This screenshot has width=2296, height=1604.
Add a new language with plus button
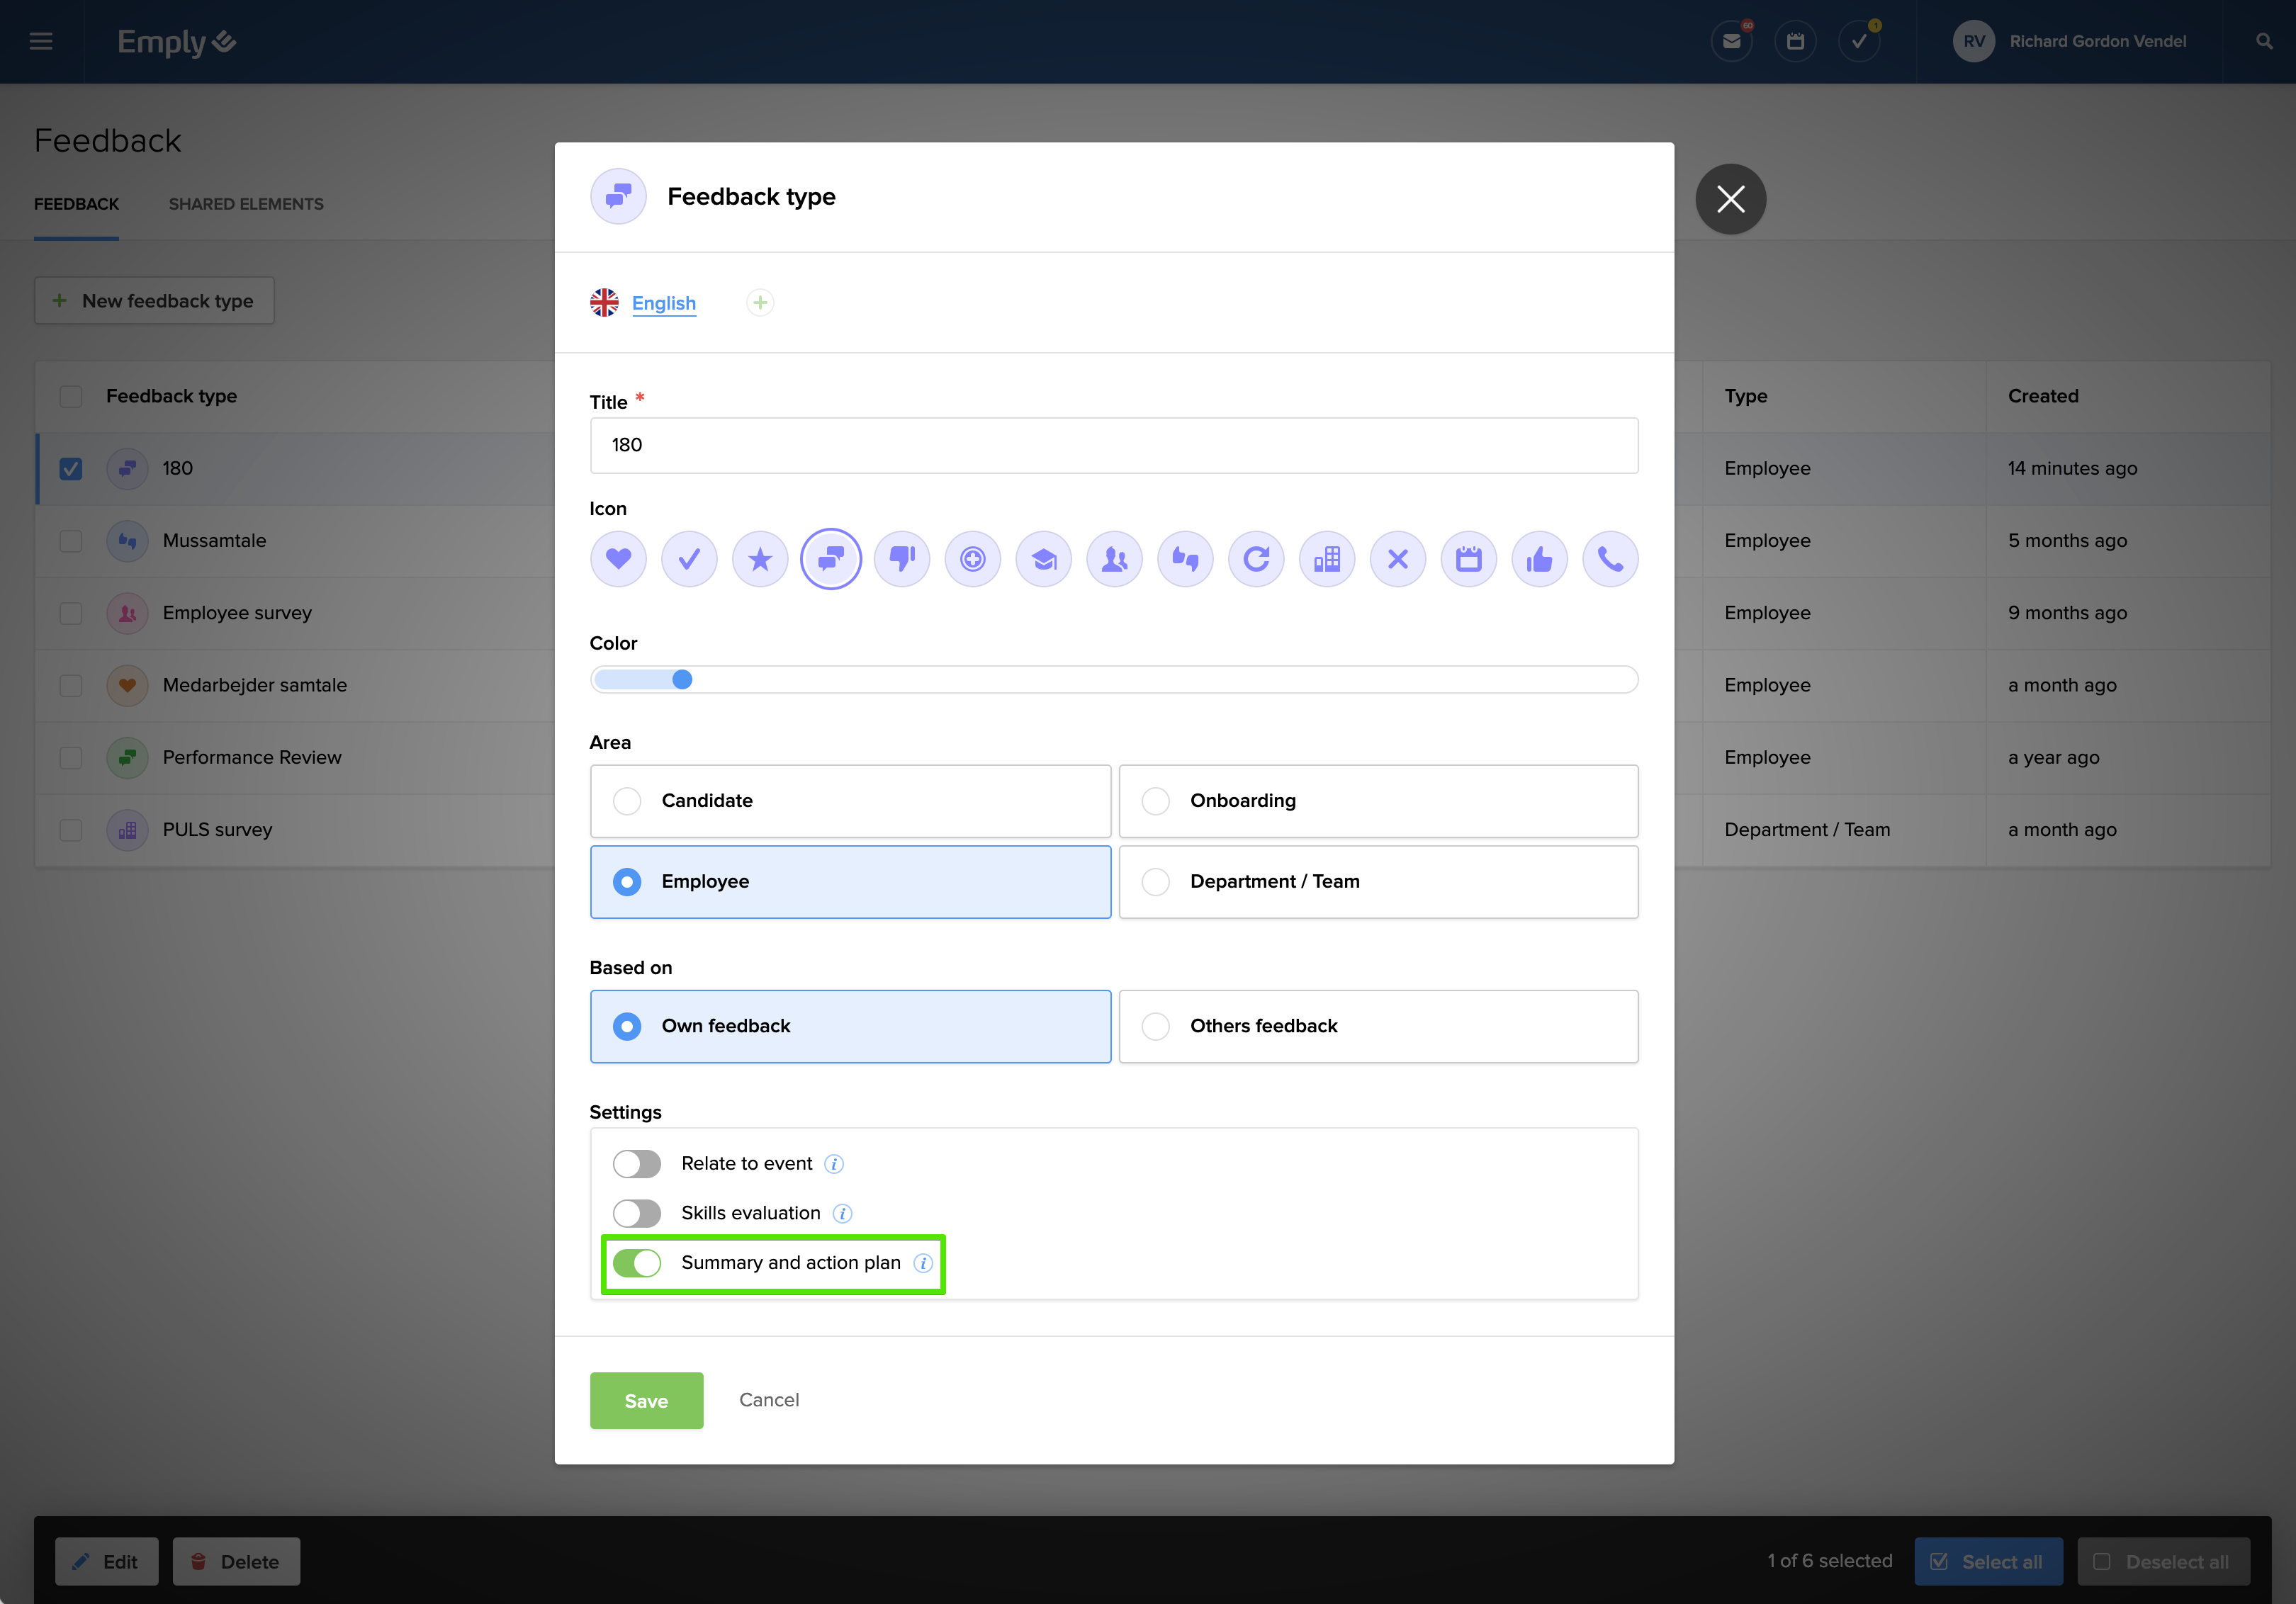tap(760, 303)
